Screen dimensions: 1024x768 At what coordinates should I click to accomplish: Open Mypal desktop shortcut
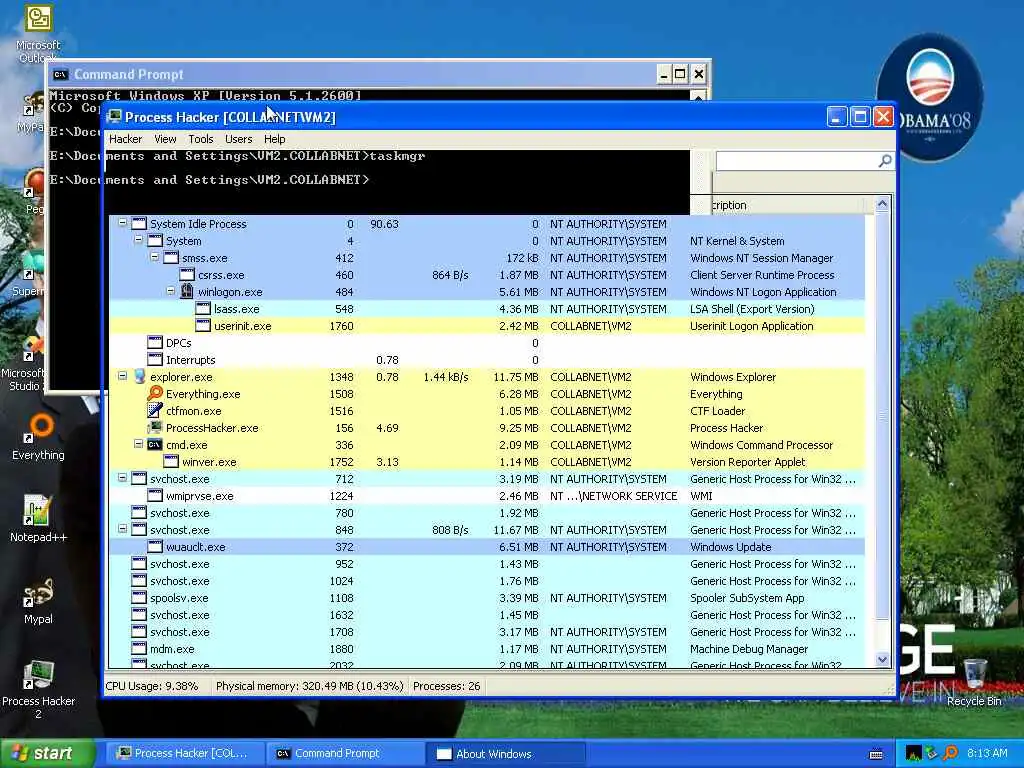[39, 601]
